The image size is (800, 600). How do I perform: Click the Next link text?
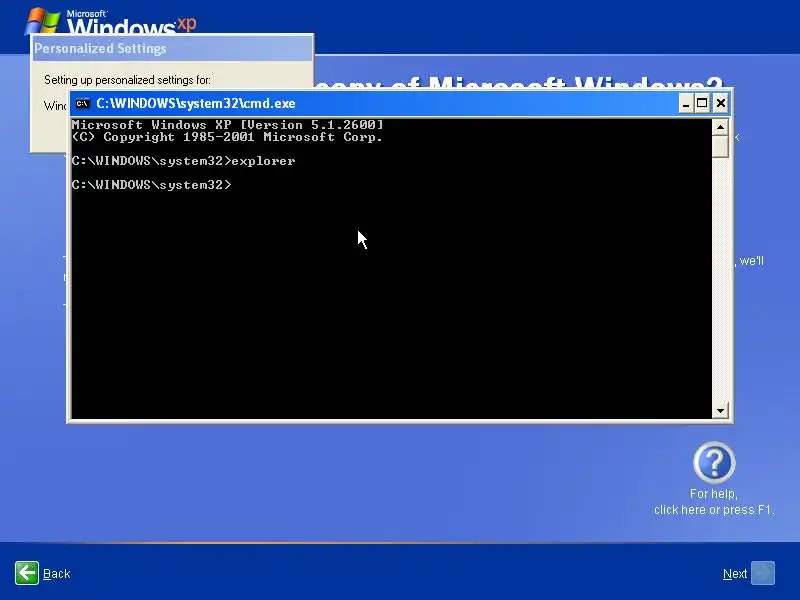pos(735,573)
